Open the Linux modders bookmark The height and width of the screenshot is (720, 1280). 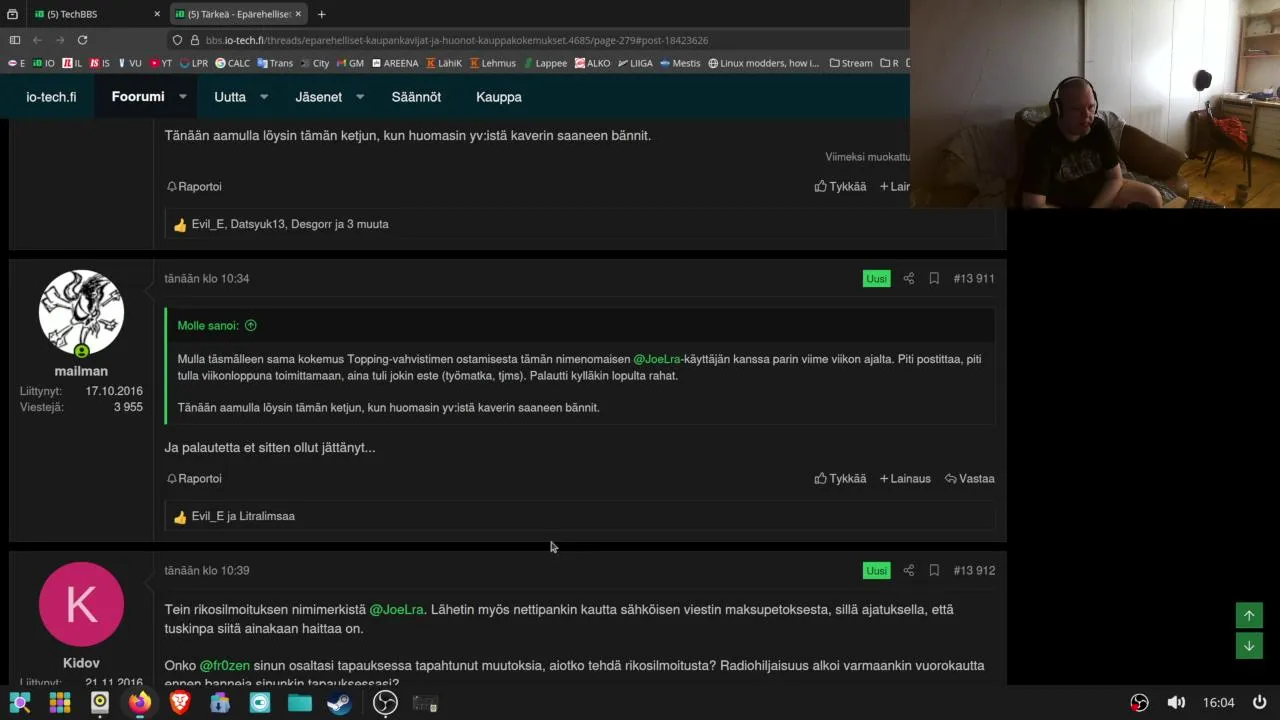[764, 63]
